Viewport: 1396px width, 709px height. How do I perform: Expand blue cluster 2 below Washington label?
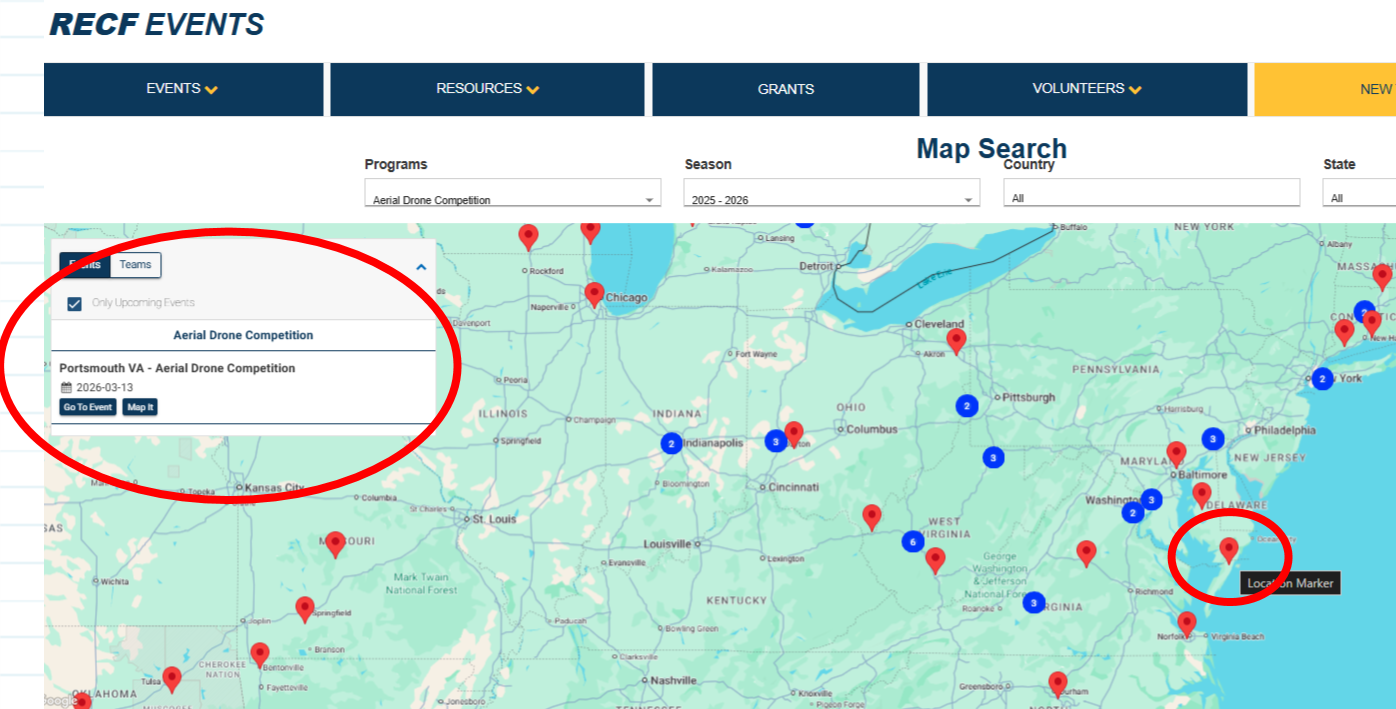tap(1133, 513)
